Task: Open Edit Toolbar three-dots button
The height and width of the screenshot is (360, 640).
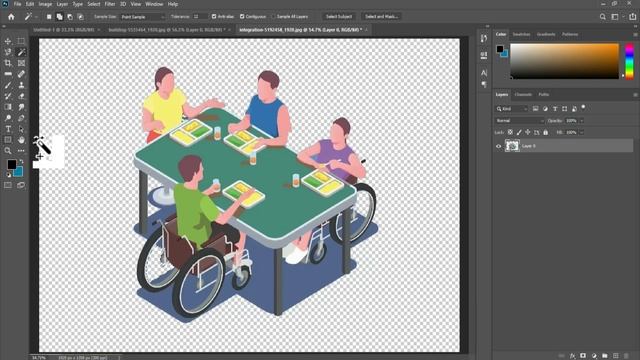Action: click(21, 151)
